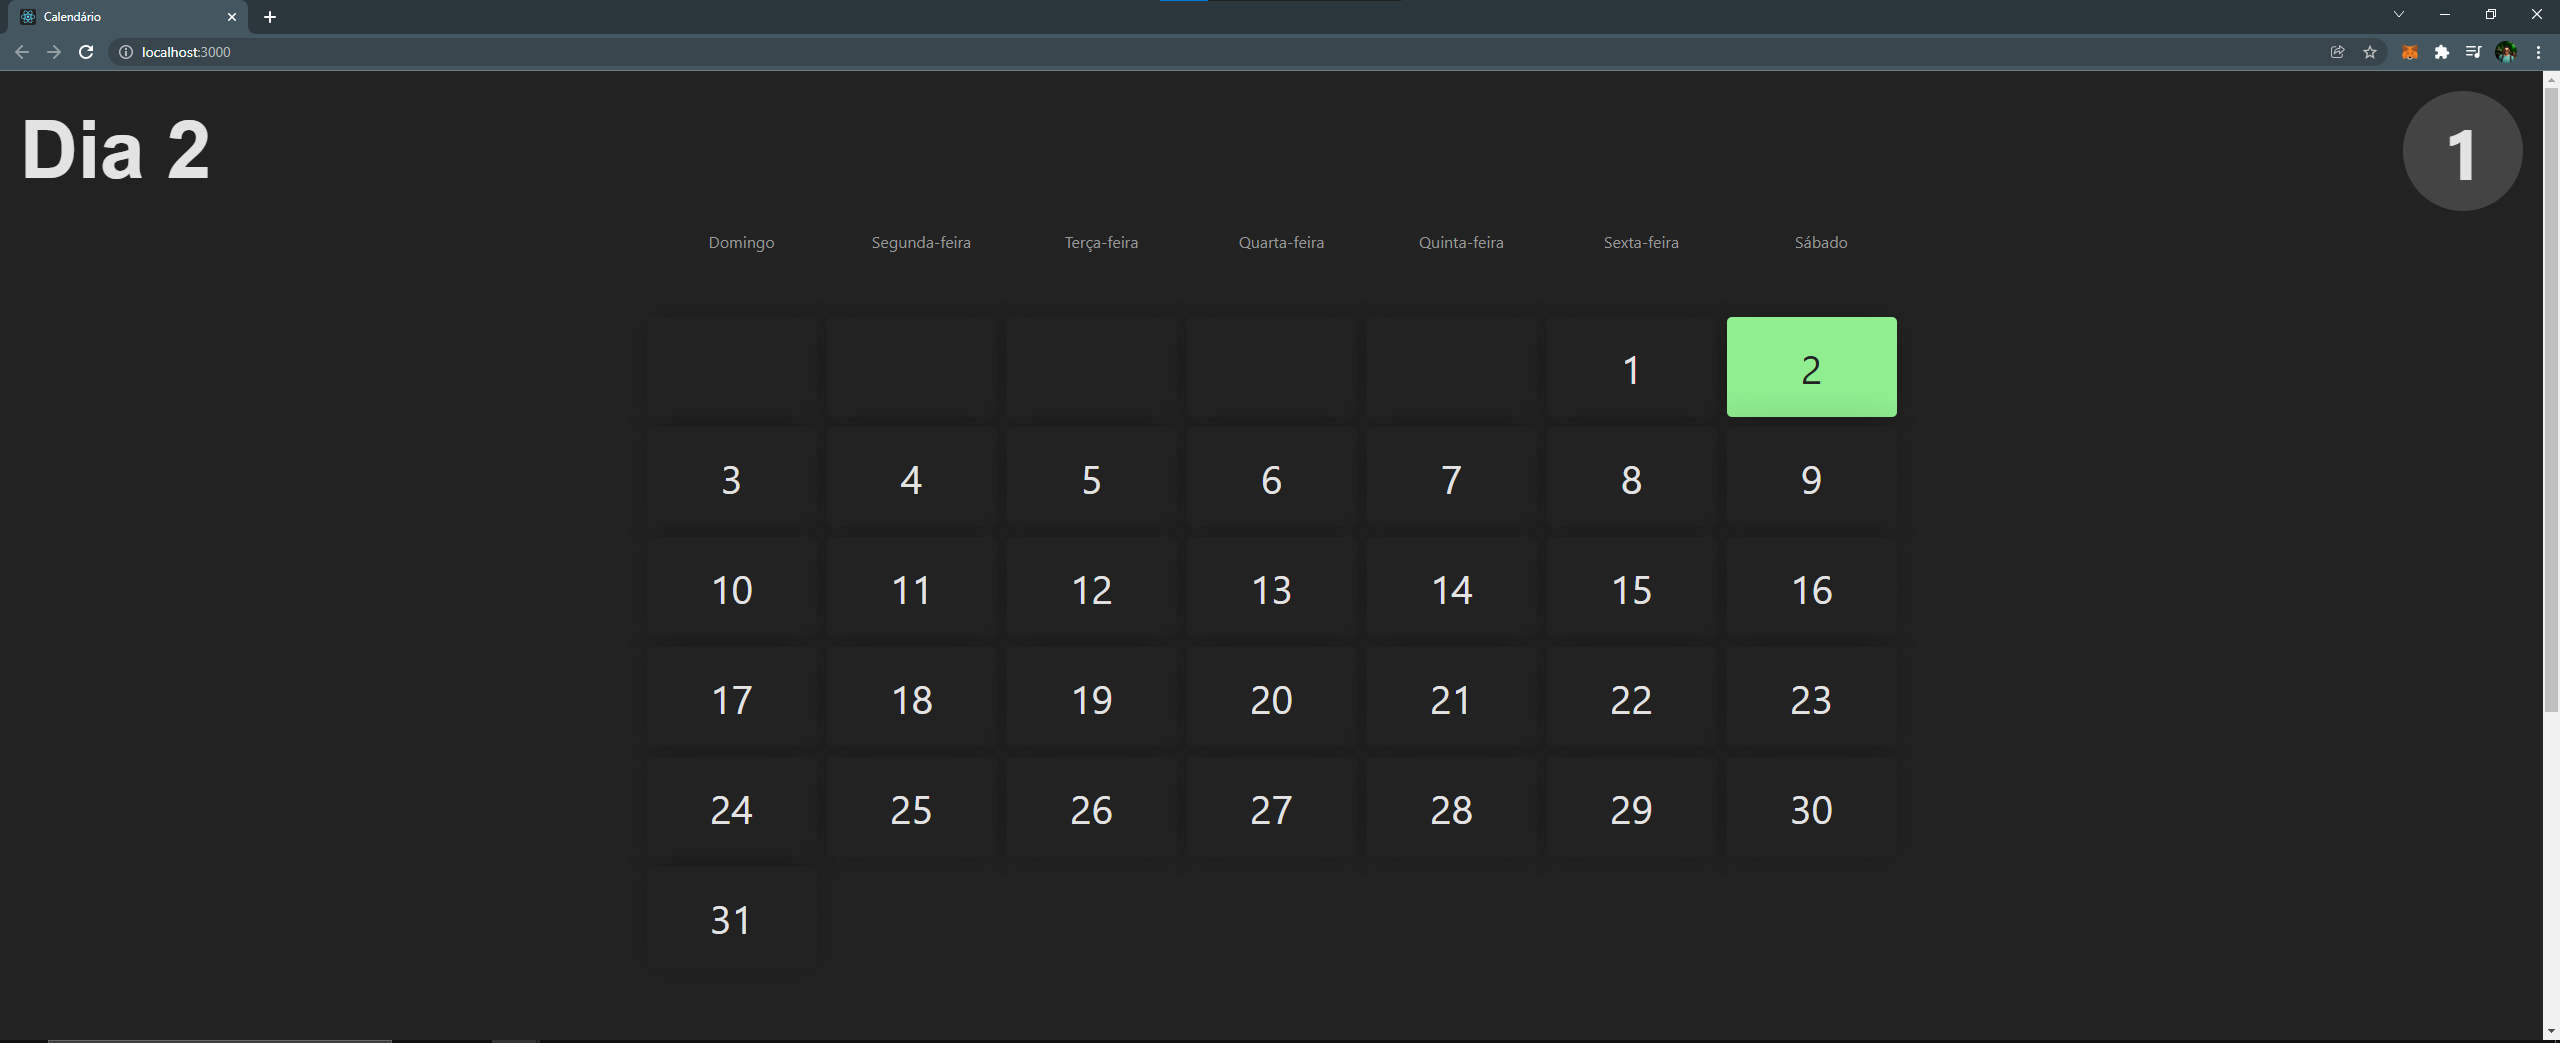Image resolution: width=2560 pixels, height=1043 pixels.
Task: Bookmark the page via the star icon
Action: [2370, 52]
